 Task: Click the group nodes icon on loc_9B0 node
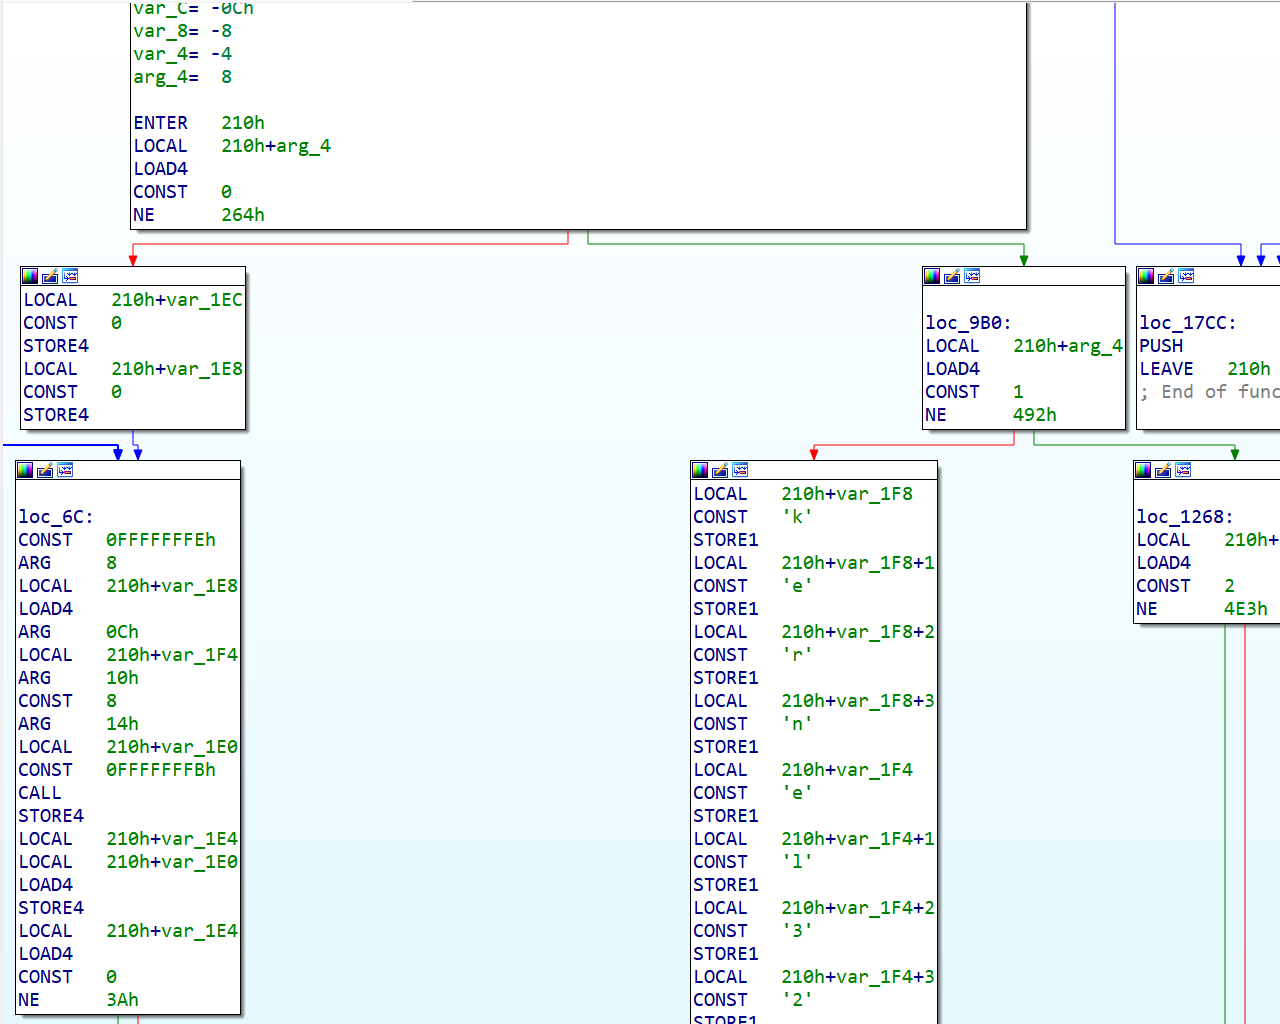click(972, 276)
